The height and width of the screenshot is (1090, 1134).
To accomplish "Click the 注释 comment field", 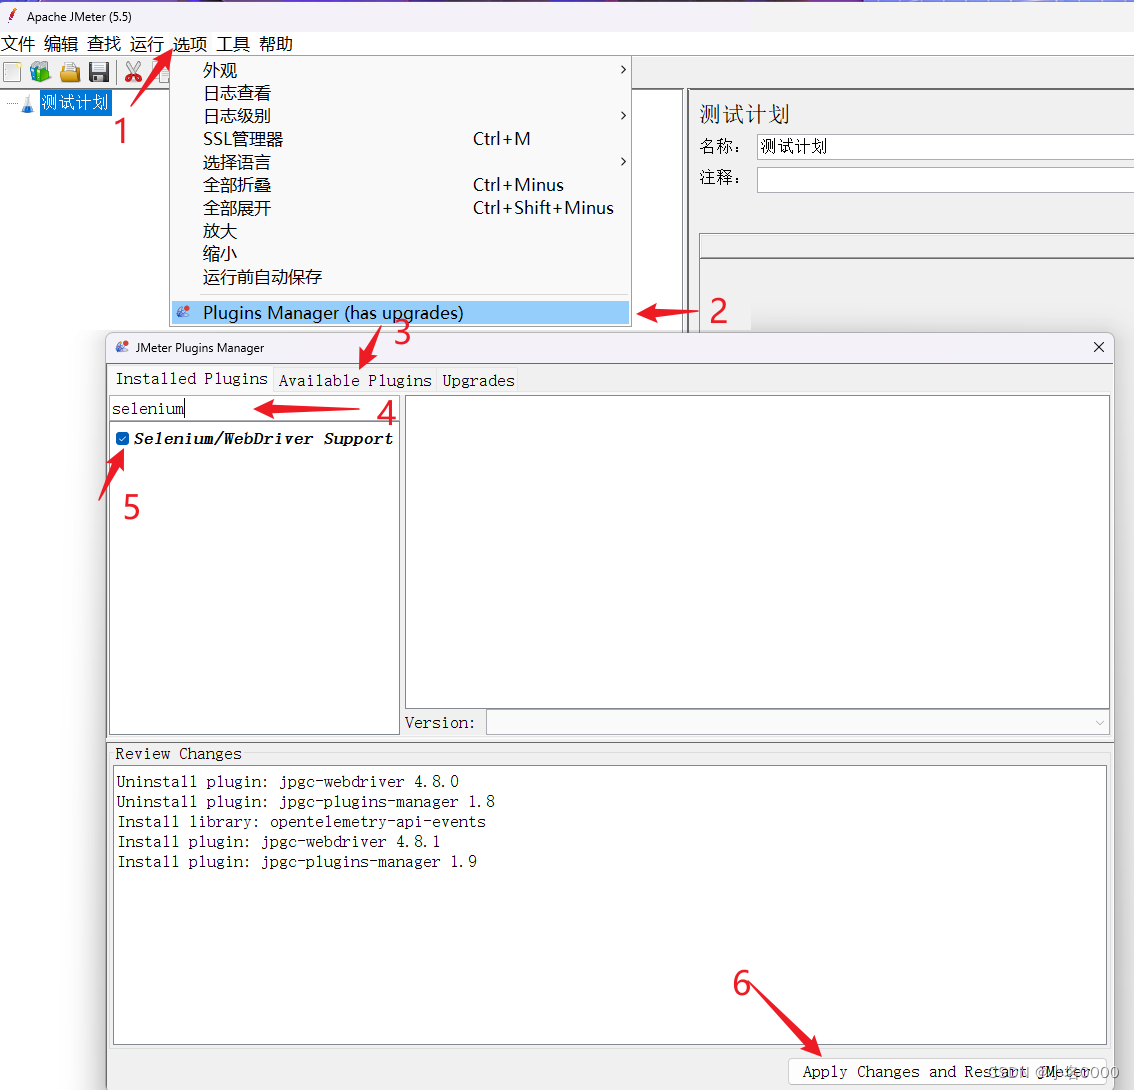I will click(x=945, y=179).
